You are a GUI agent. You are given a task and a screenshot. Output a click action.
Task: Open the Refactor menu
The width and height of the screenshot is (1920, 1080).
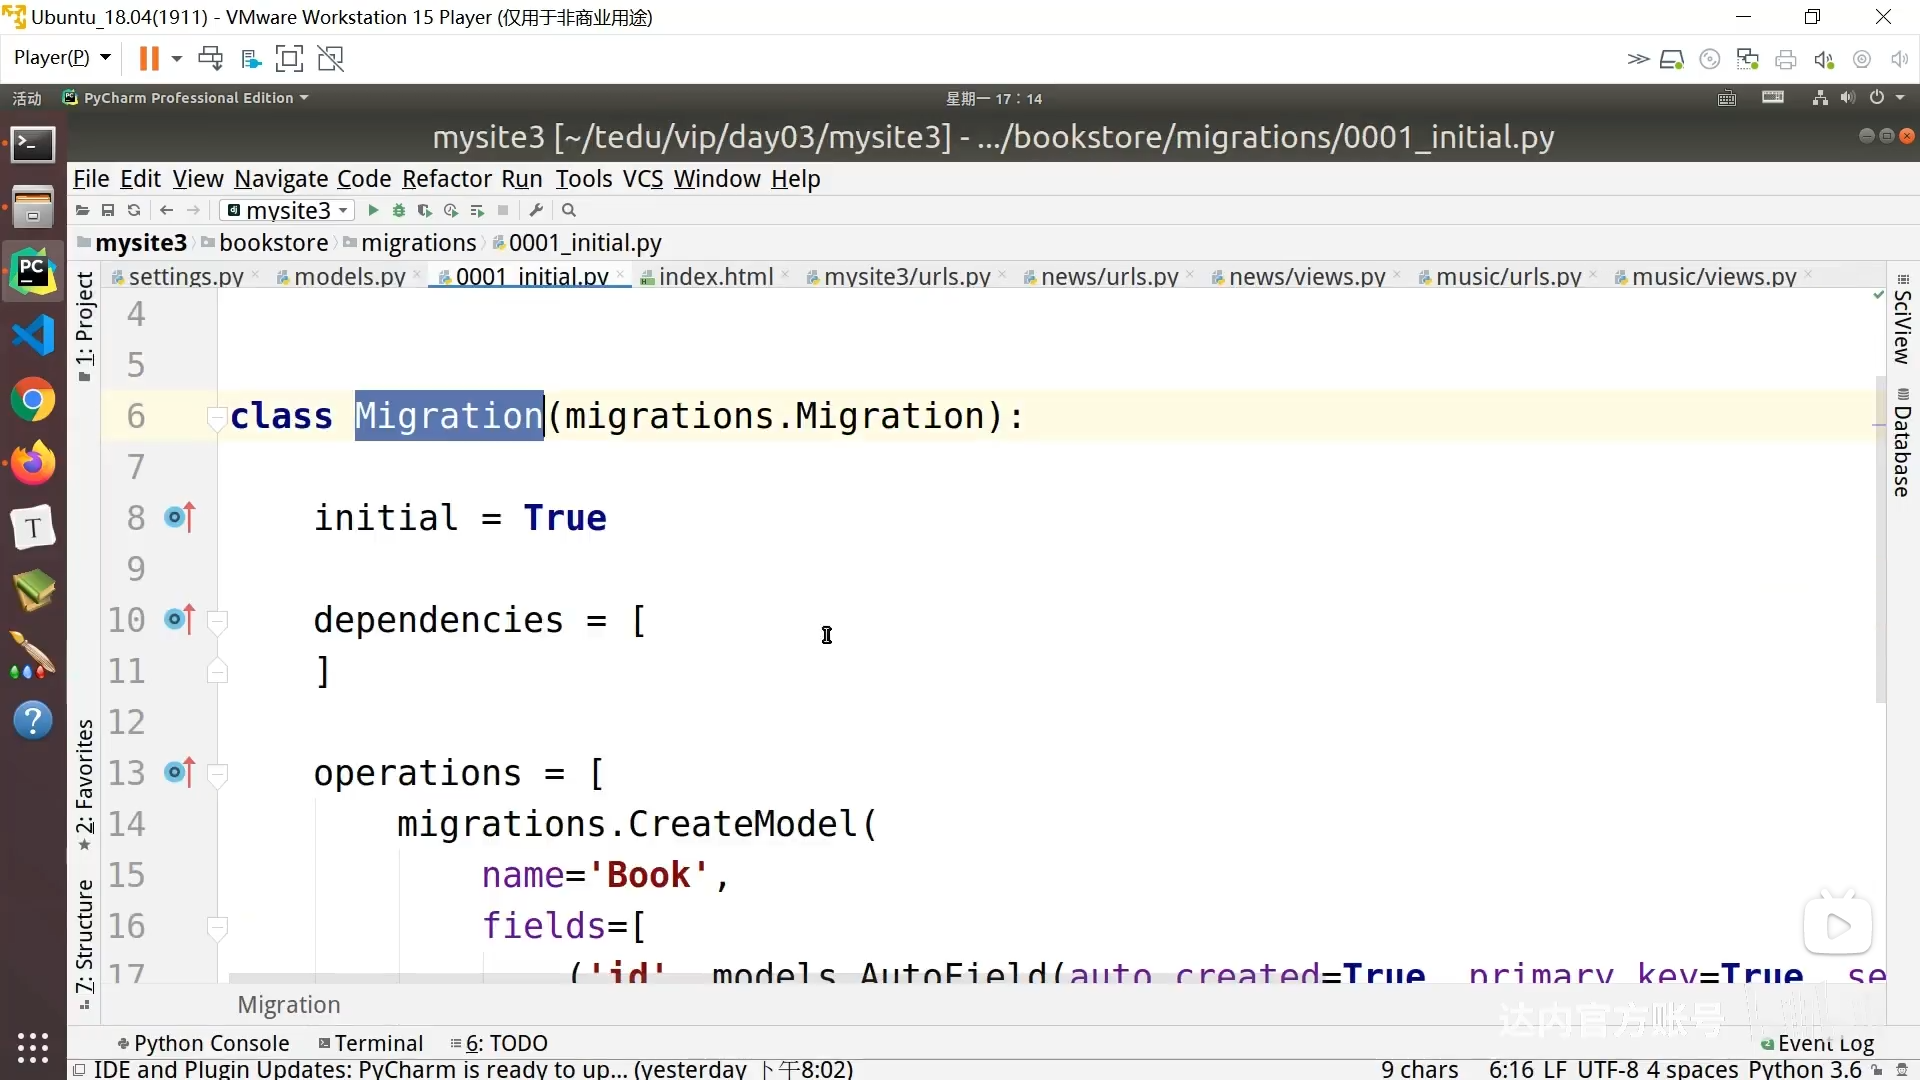point(446,179)
